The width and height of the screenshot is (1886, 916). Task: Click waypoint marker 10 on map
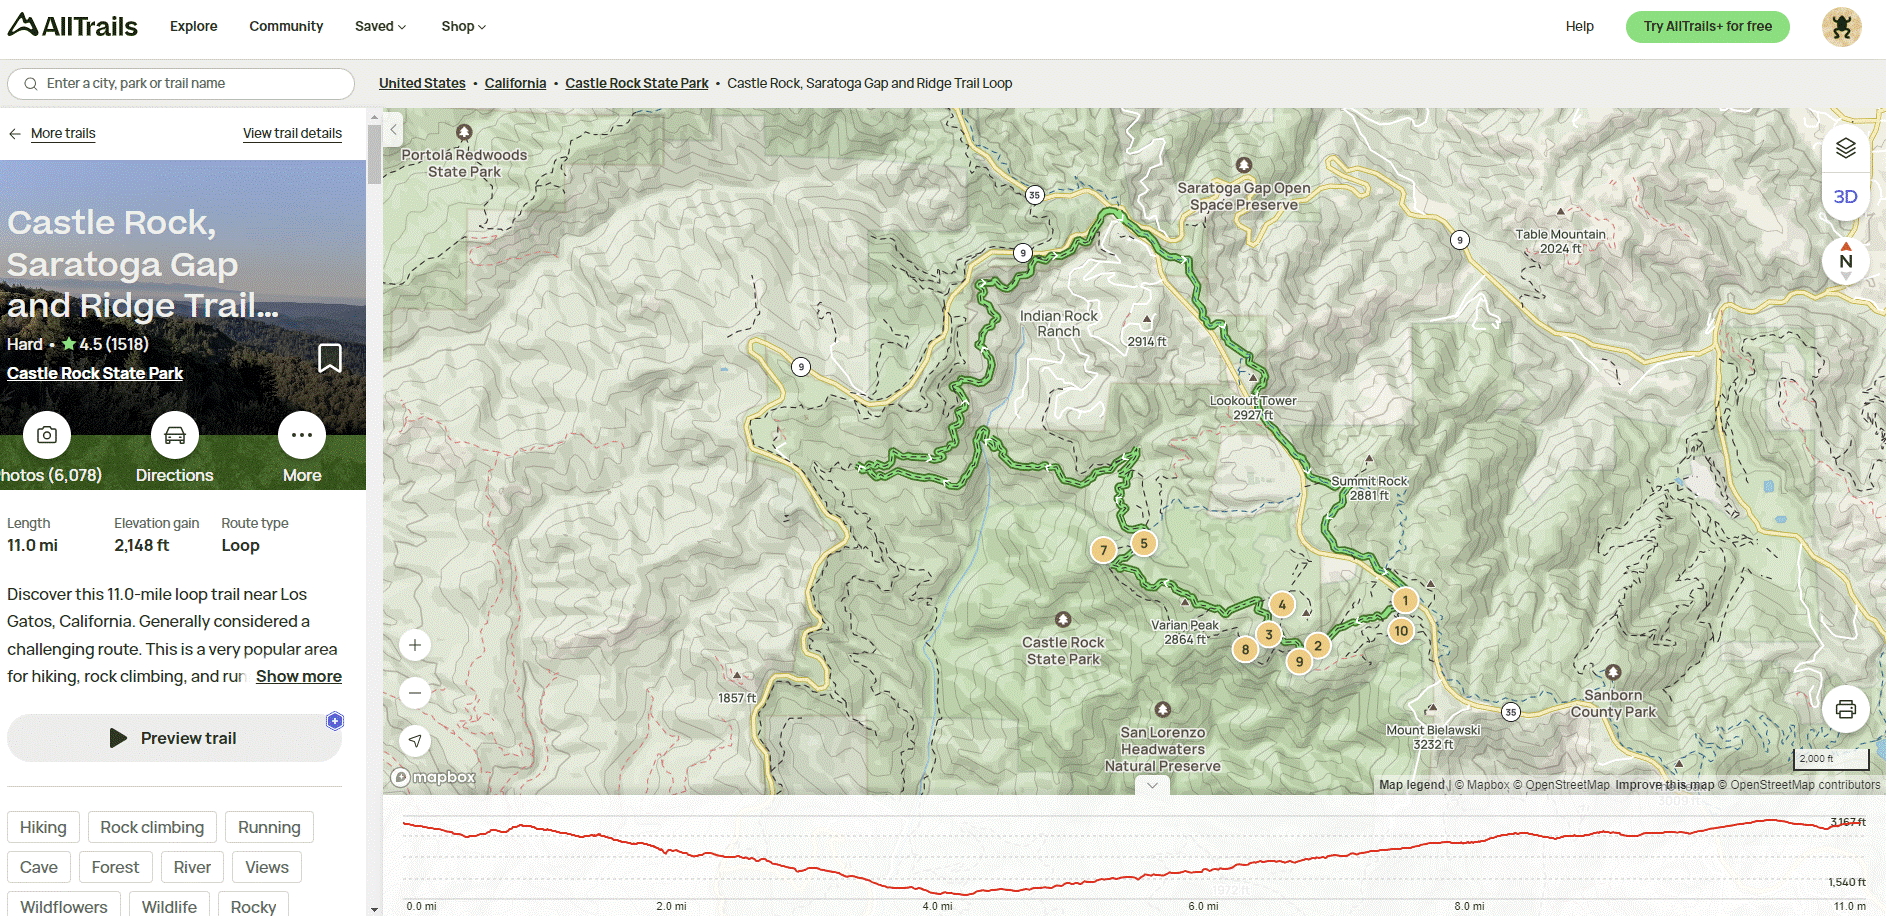(x=1401, y=631)
